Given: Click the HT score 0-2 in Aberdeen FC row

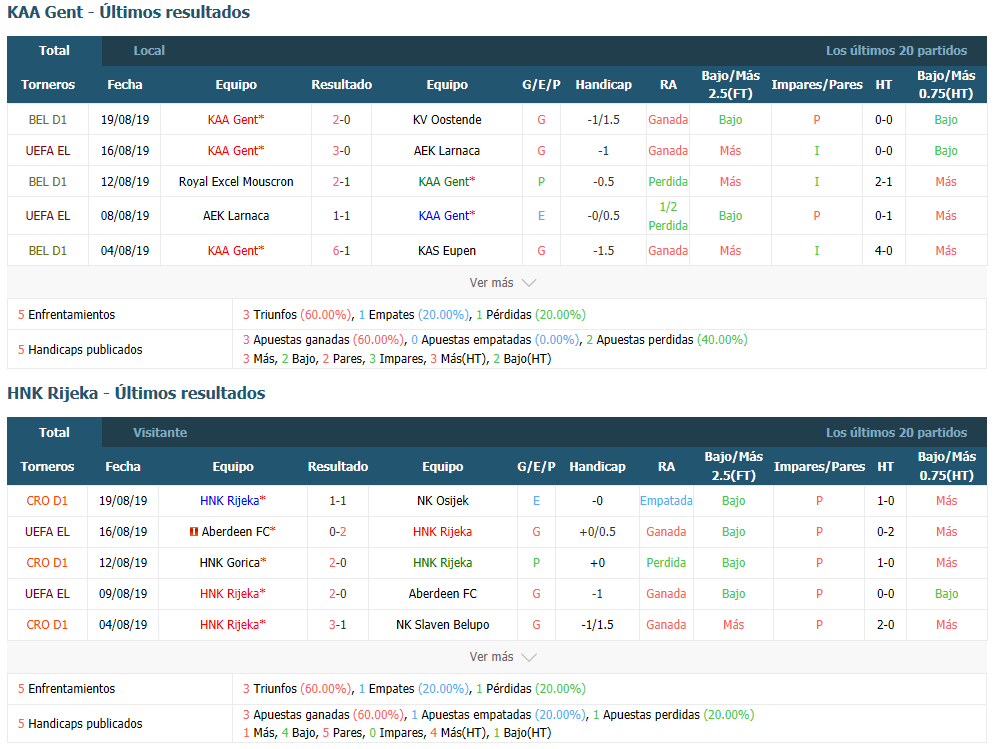Looking at the screenshot, I should tap(885, 532).
